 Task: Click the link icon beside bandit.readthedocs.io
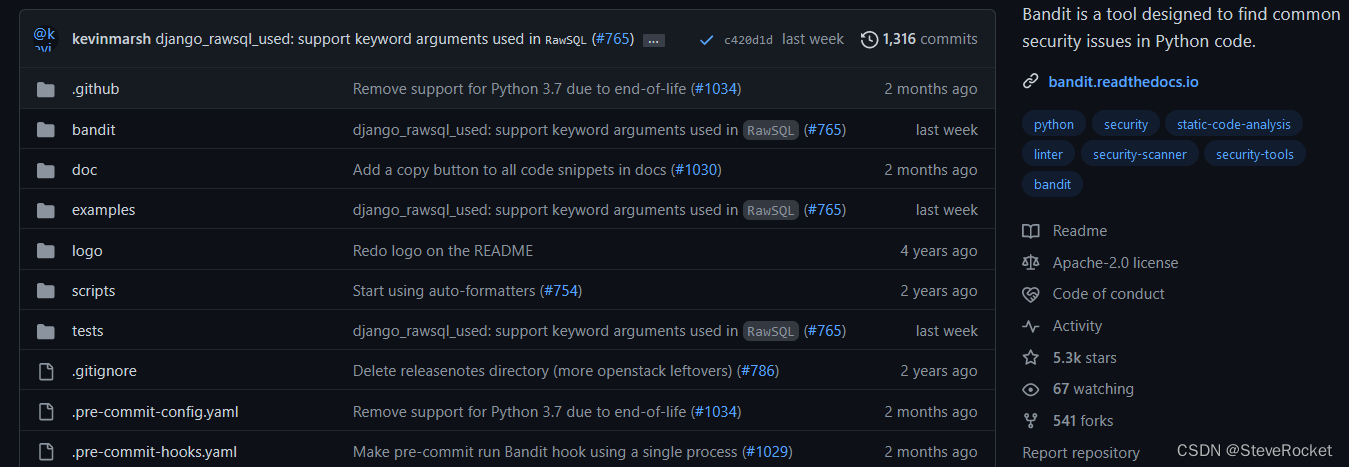pos(1030,82)
